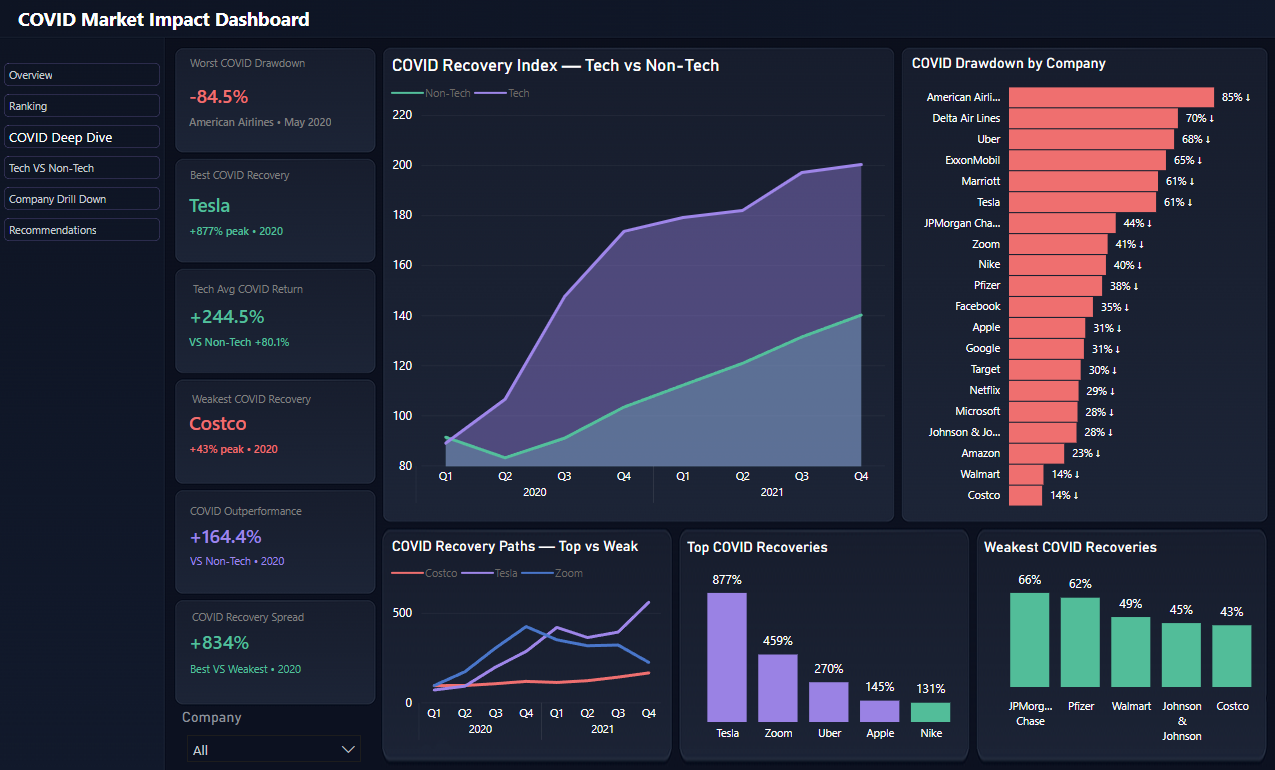1275x770 pixels.
Task: Select Johnson & Johnson 28% drawdown bar
Action: [x=1043, y=433]
